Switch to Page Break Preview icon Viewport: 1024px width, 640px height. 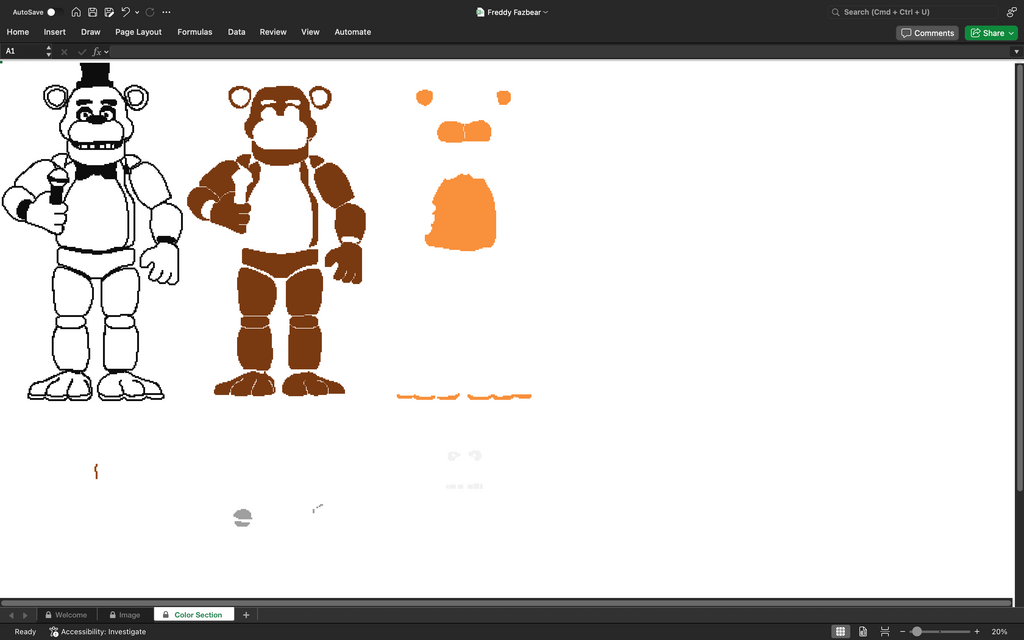[885, 632]
